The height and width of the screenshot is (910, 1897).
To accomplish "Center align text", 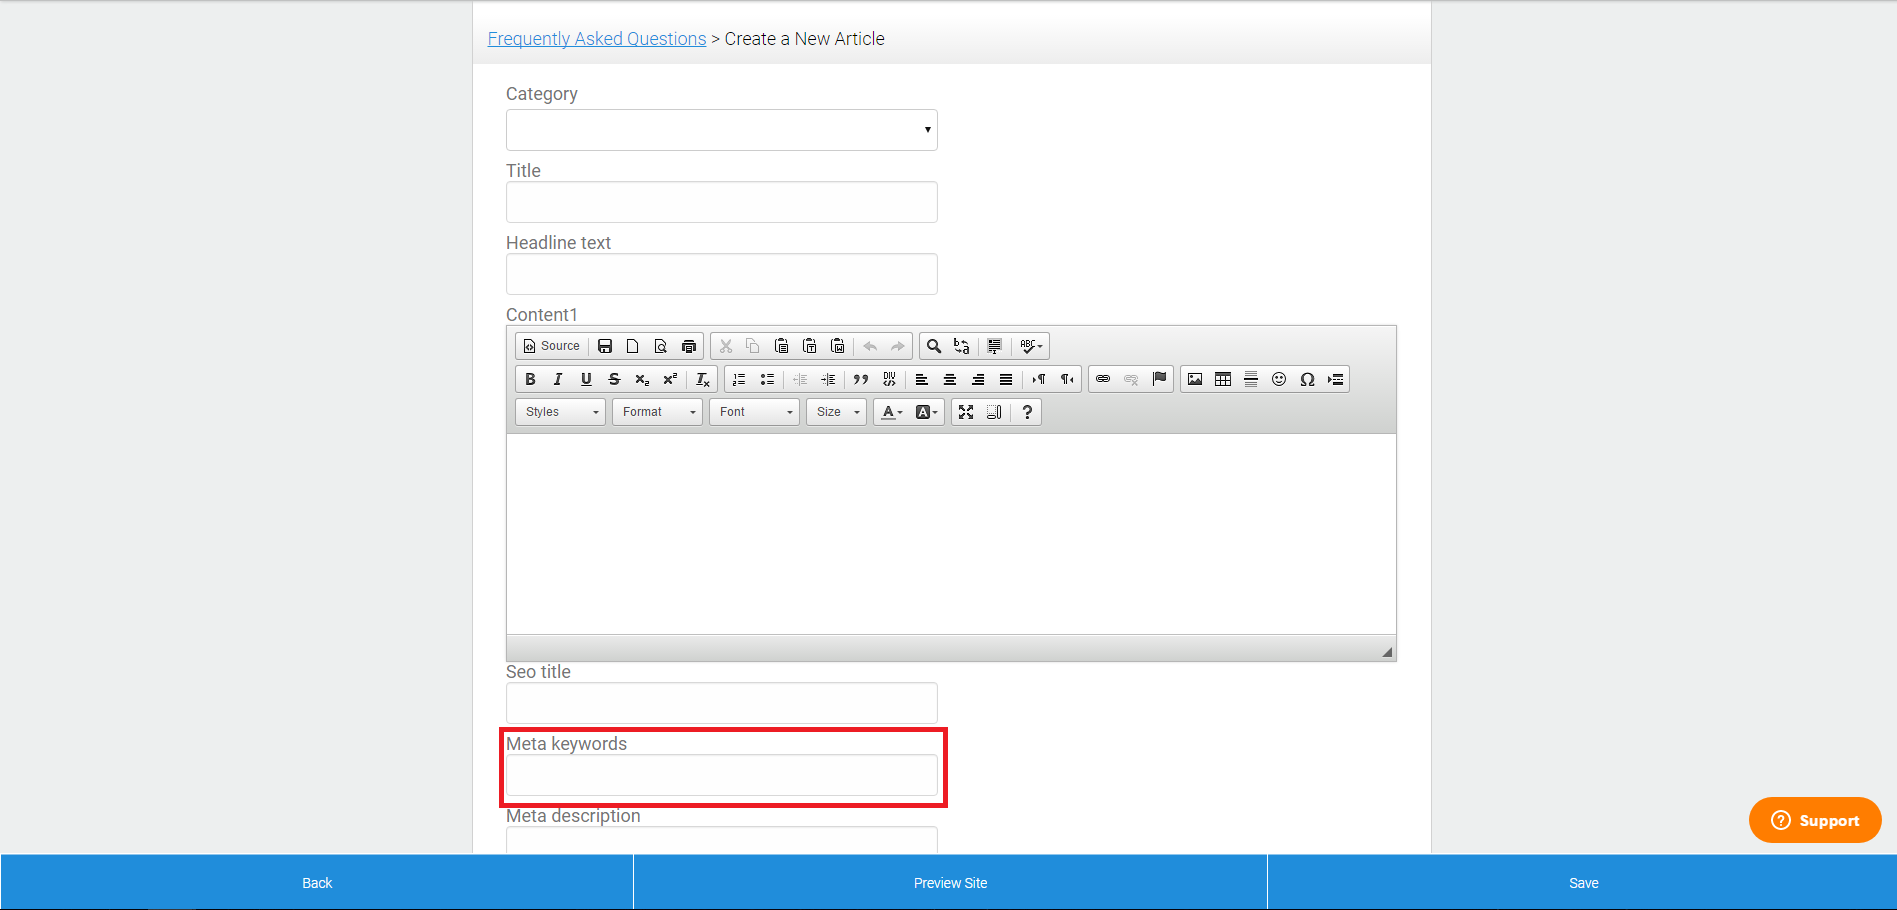I will point(950,379).
